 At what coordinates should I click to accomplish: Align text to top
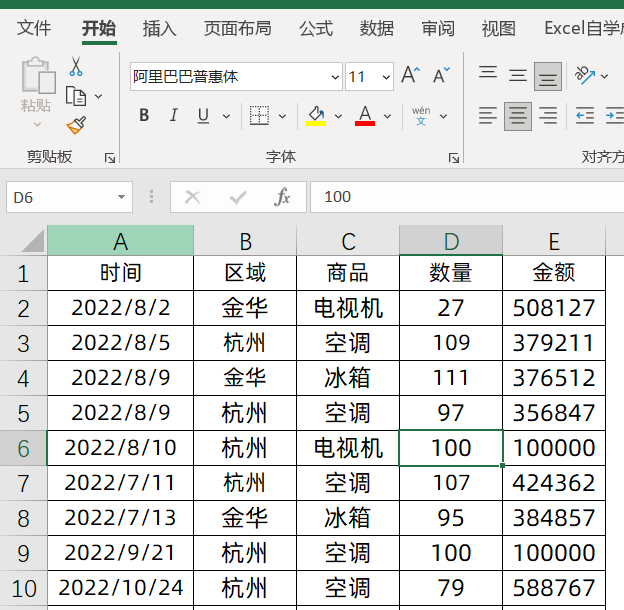point(488,75)
